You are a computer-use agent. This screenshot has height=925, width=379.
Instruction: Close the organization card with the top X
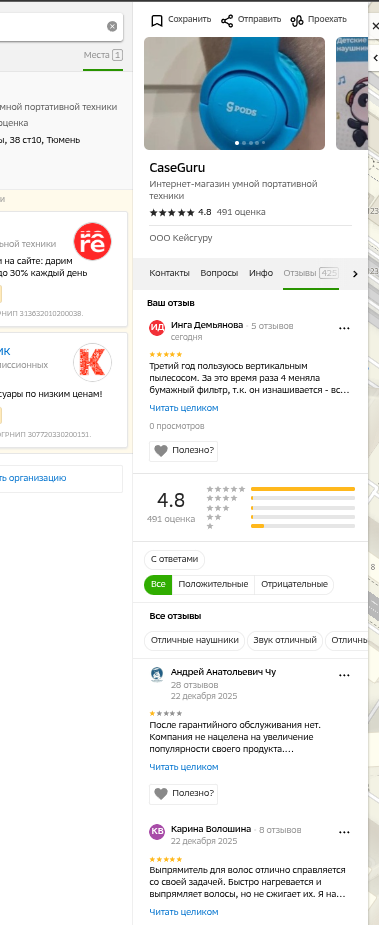[x=374, y=27]
